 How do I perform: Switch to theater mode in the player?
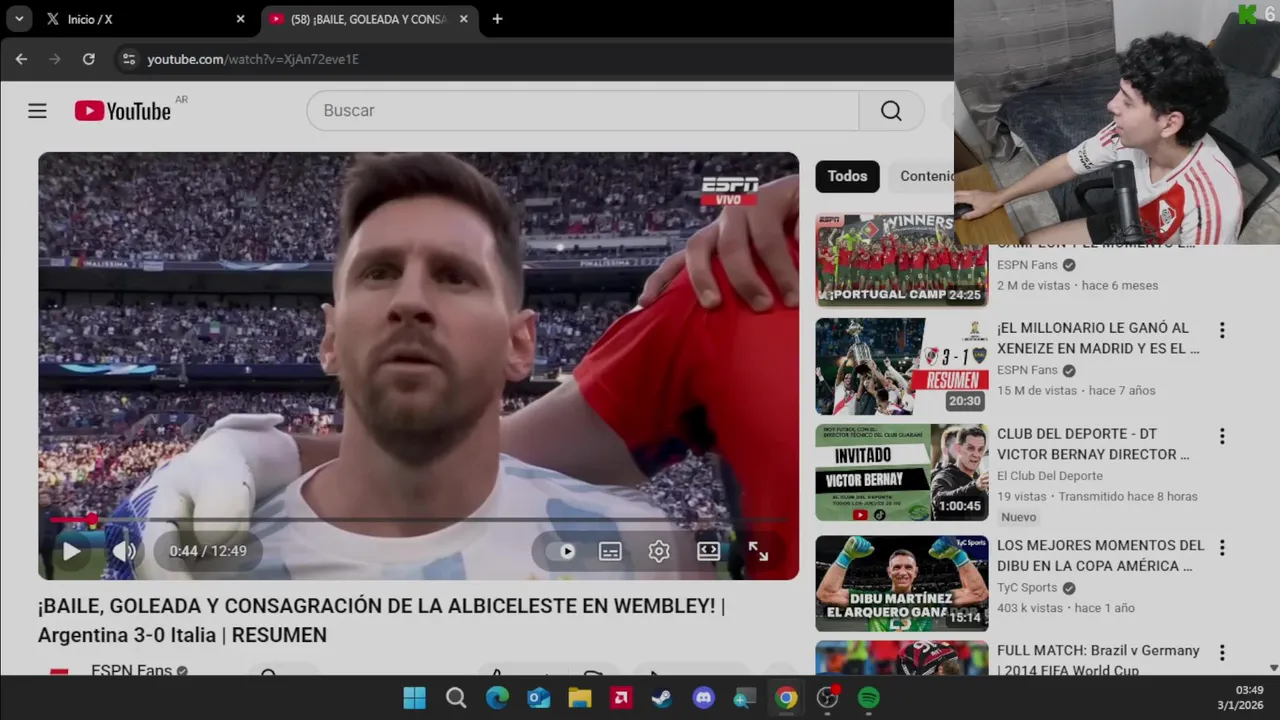point(709,551)
